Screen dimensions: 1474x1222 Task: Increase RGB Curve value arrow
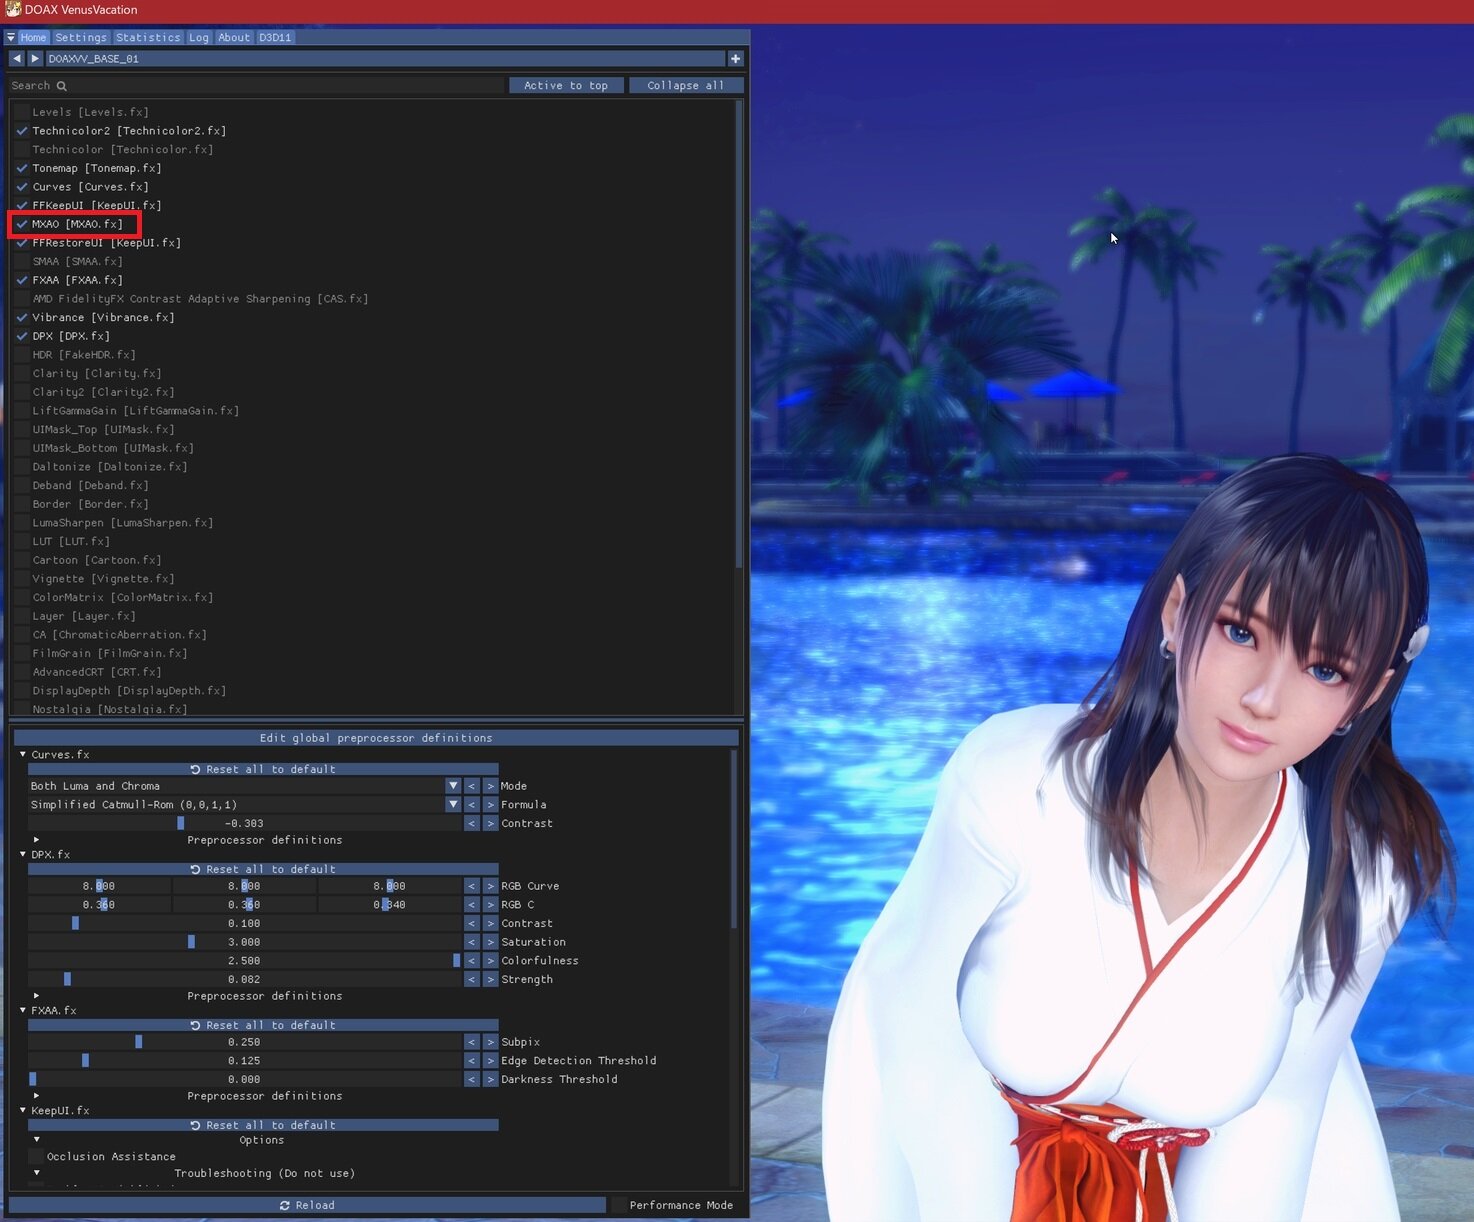click(x=490, y=886)
